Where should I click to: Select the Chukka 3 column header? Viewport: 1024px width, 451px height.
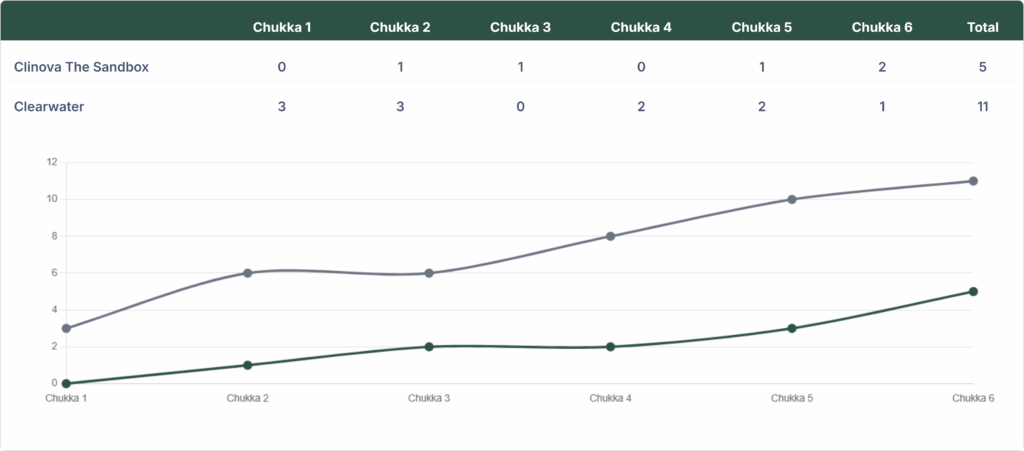pyautogui.click(x=520, y=27)
